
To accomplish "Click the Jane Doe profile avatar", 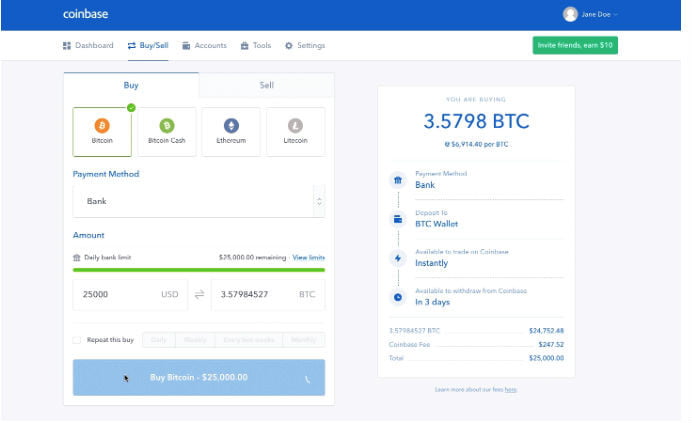I will click(x=571, y=14).
